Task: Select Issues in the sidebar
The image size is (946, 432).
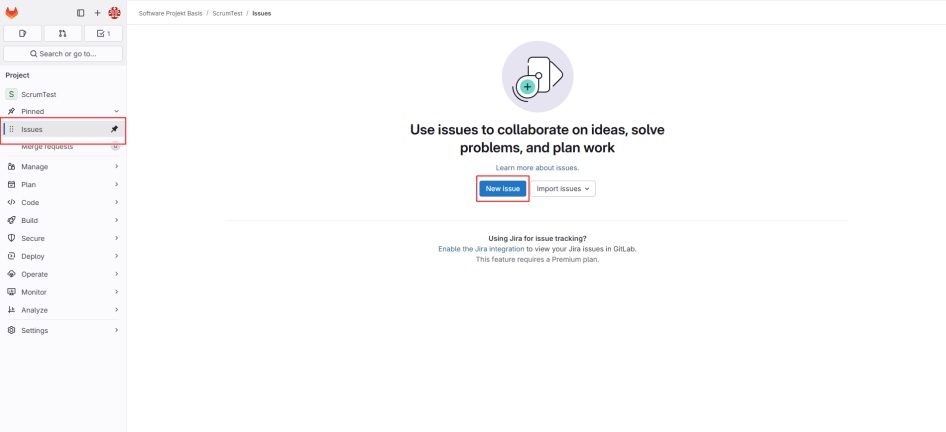Action: tap(32, 129)
